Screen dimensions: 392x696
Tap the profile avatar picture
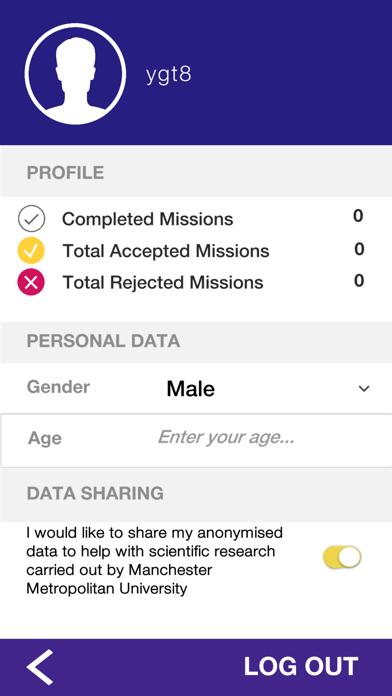point(75,74)
